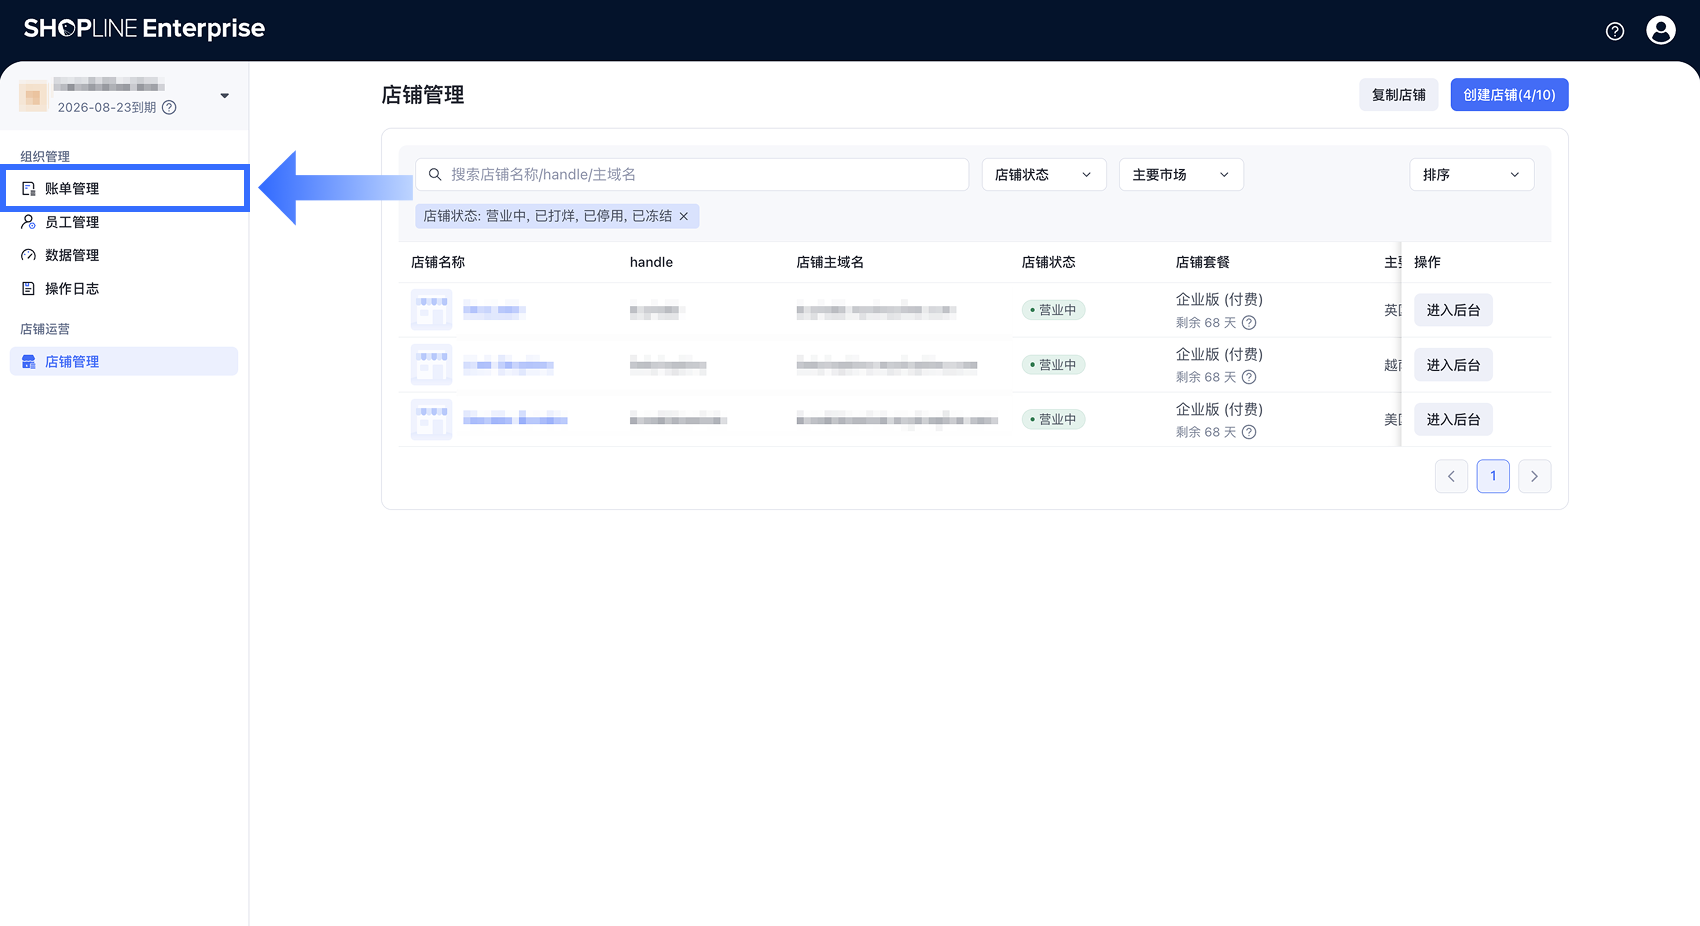
Task: Click the organization avatar thumbnail in sidebar
Action: tap(33, 96)
